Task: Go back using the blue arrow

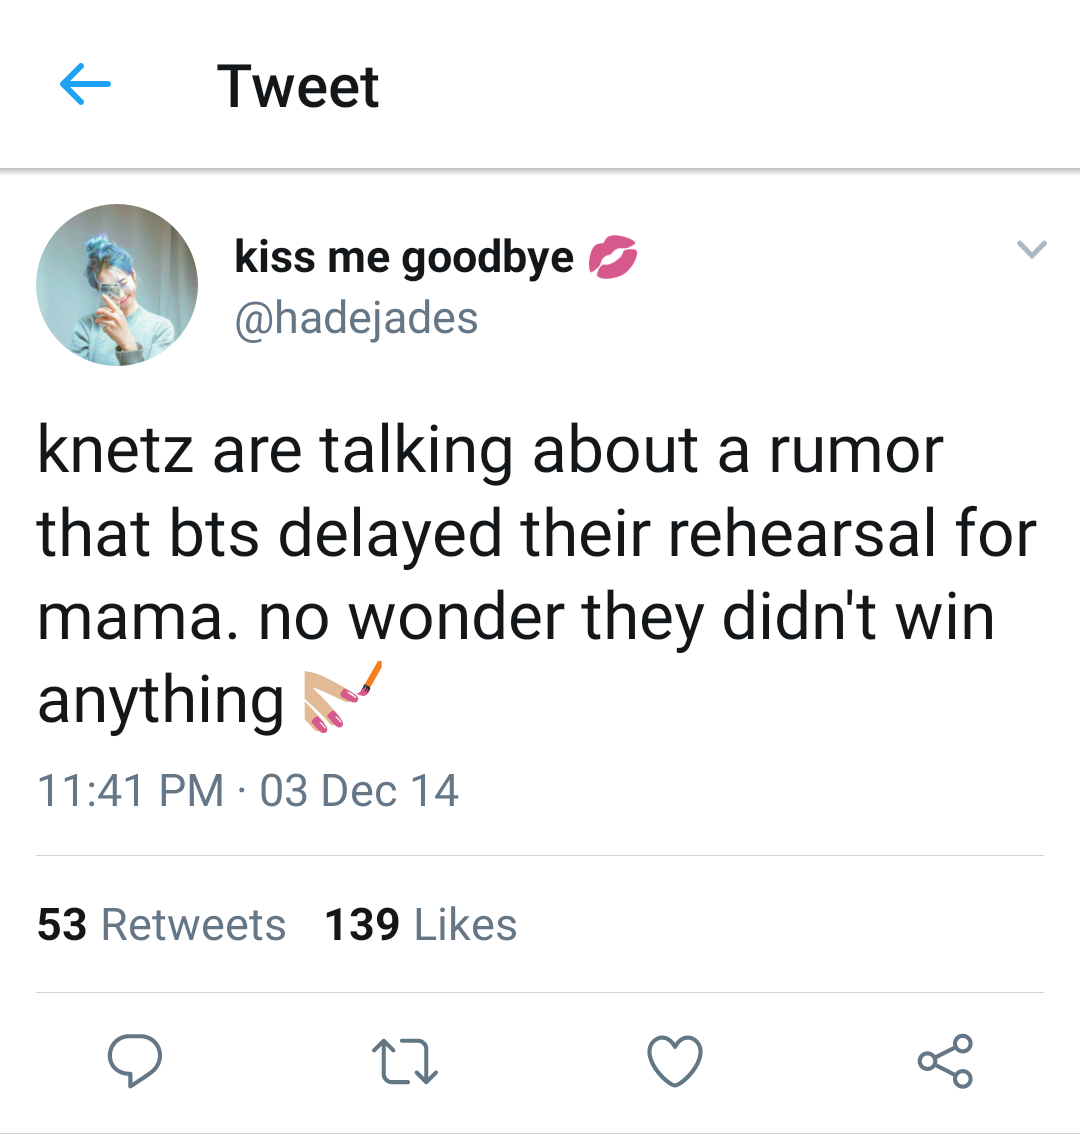Action: 85,84
